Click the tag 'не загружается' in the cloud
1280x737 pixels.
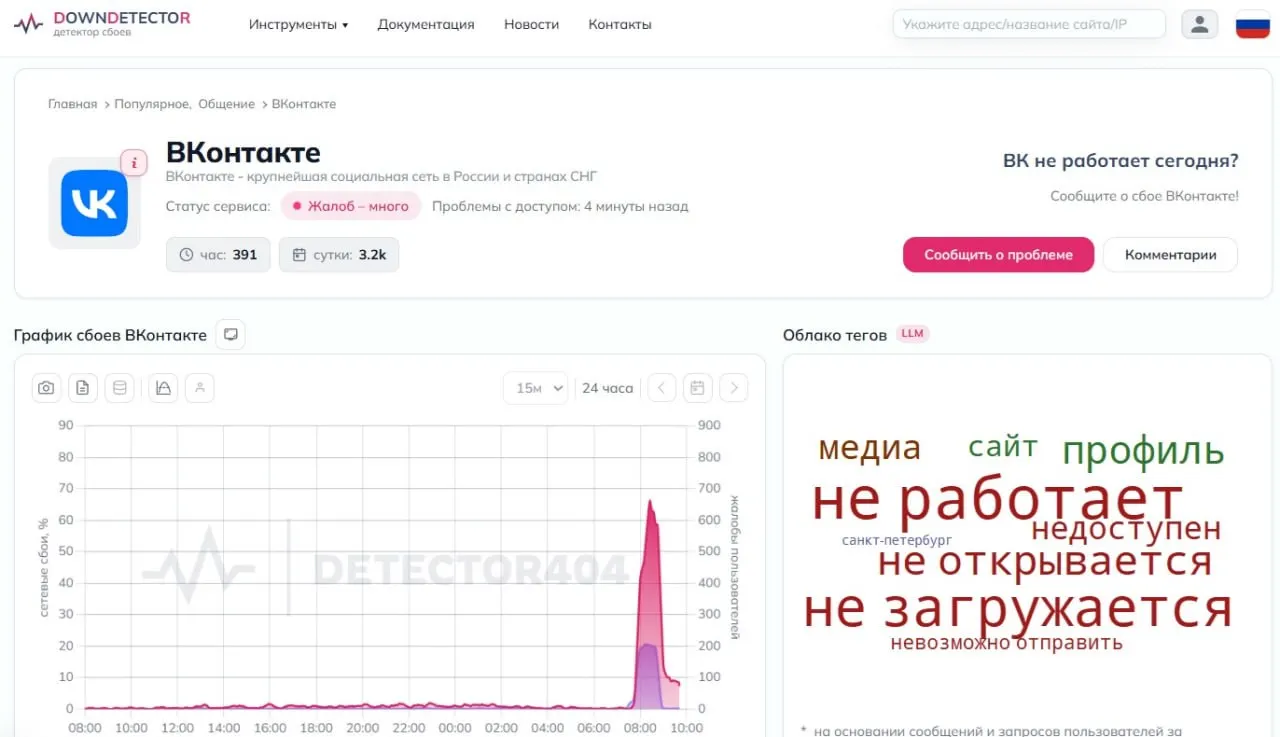pos(1018,608)
